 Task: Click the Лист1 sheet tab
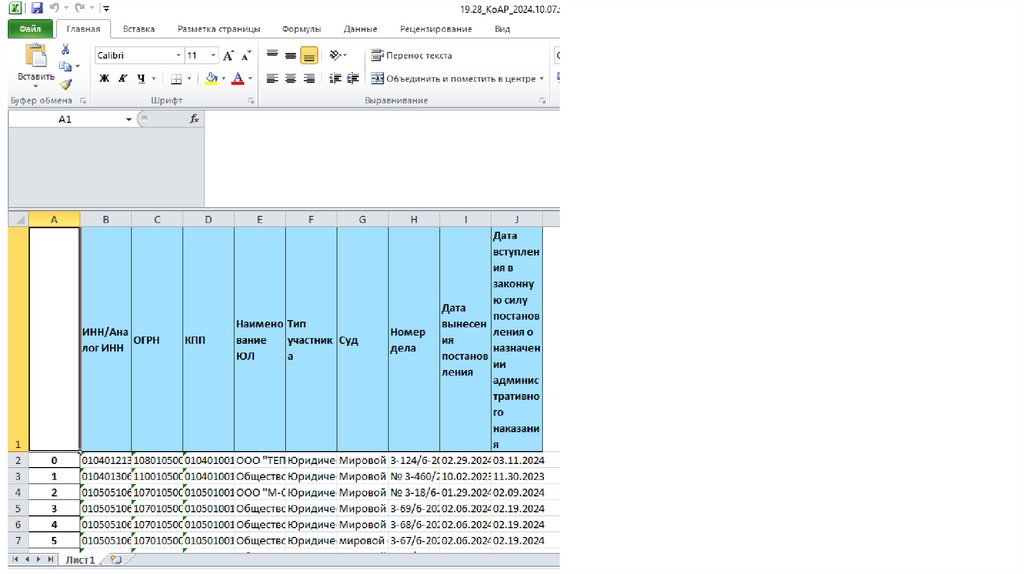tap(80, 560)
